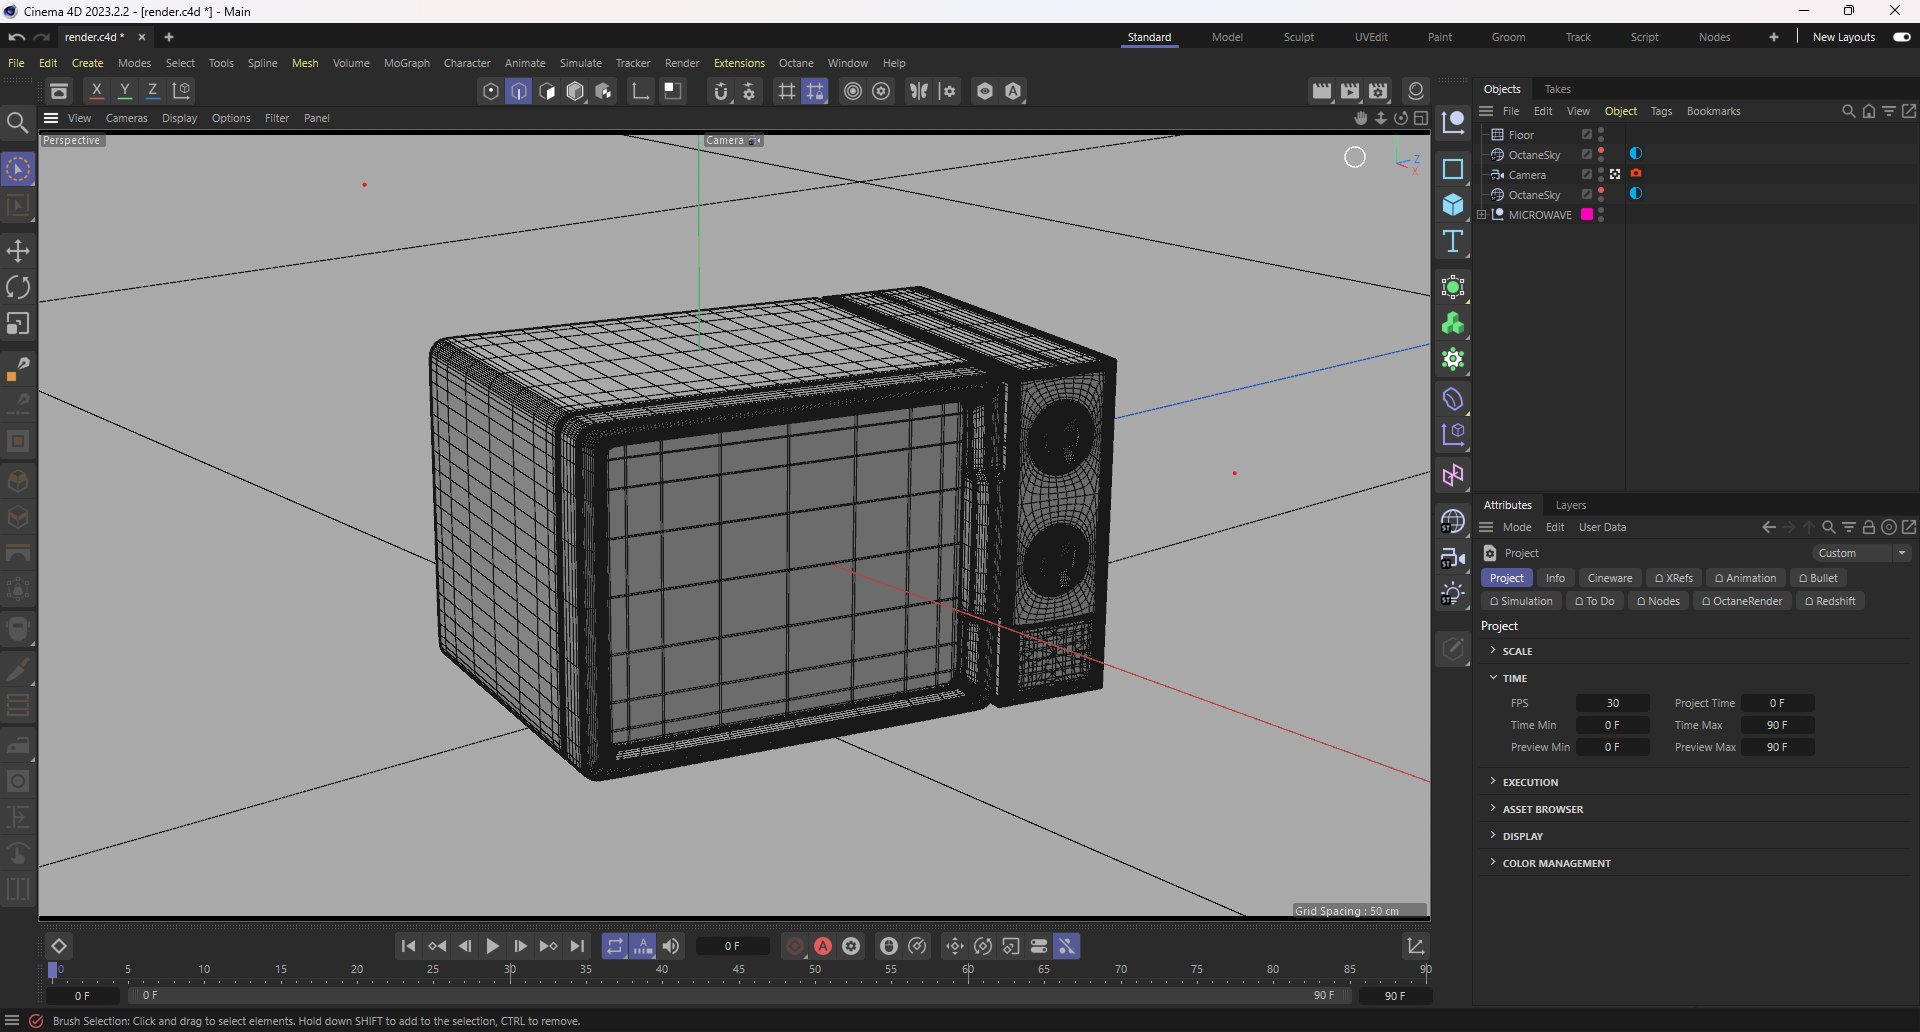Add a Rectangle spline object
This screenshot has height=1032, width=1920.
[1453, 169]
